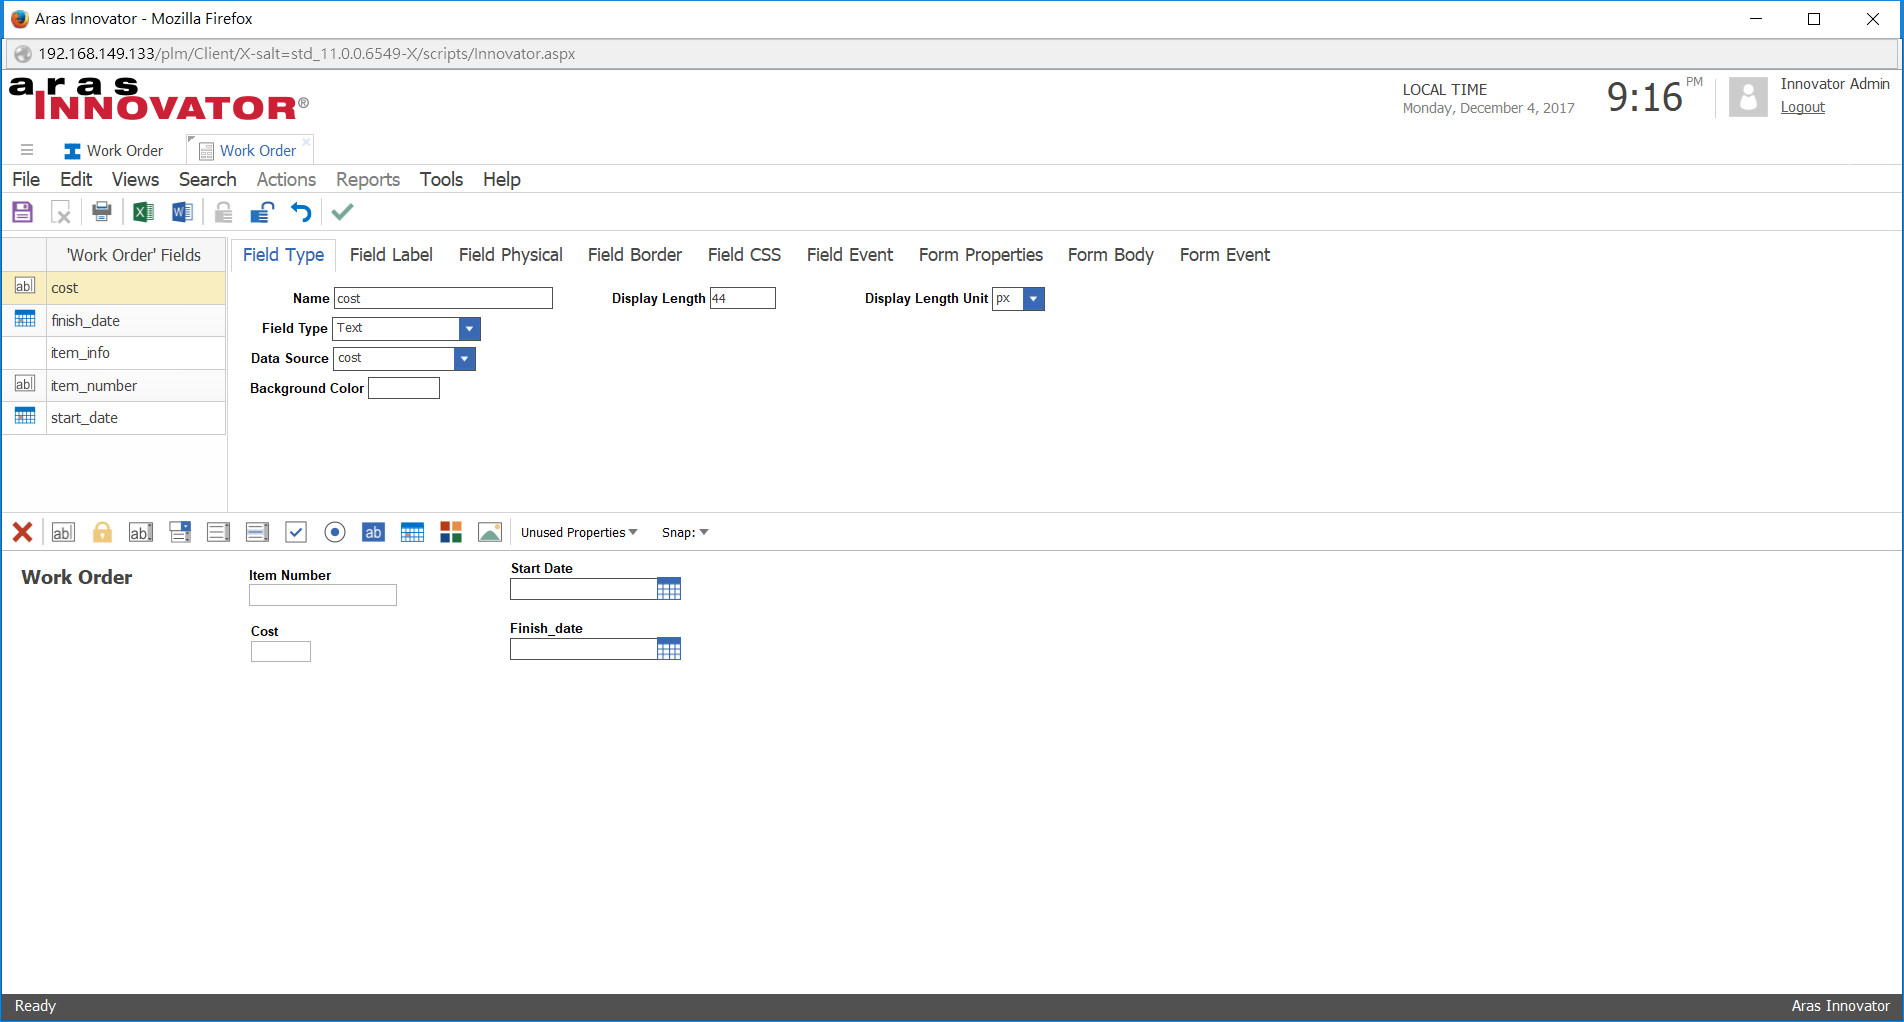1904x1022 pixels.
Task: Click the Item Number field on form canvas
Action: click(323, 595)
